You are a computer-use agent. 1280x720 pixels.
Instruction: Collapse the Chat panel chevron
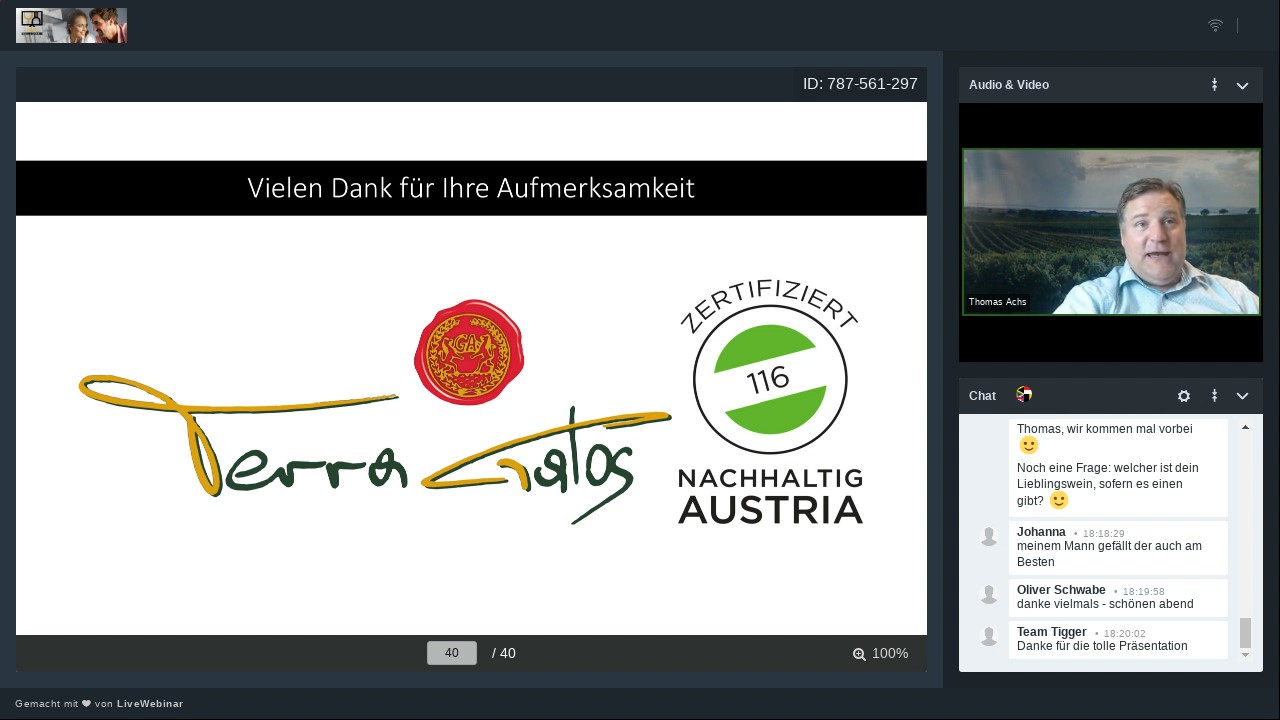click(1242, 396)
